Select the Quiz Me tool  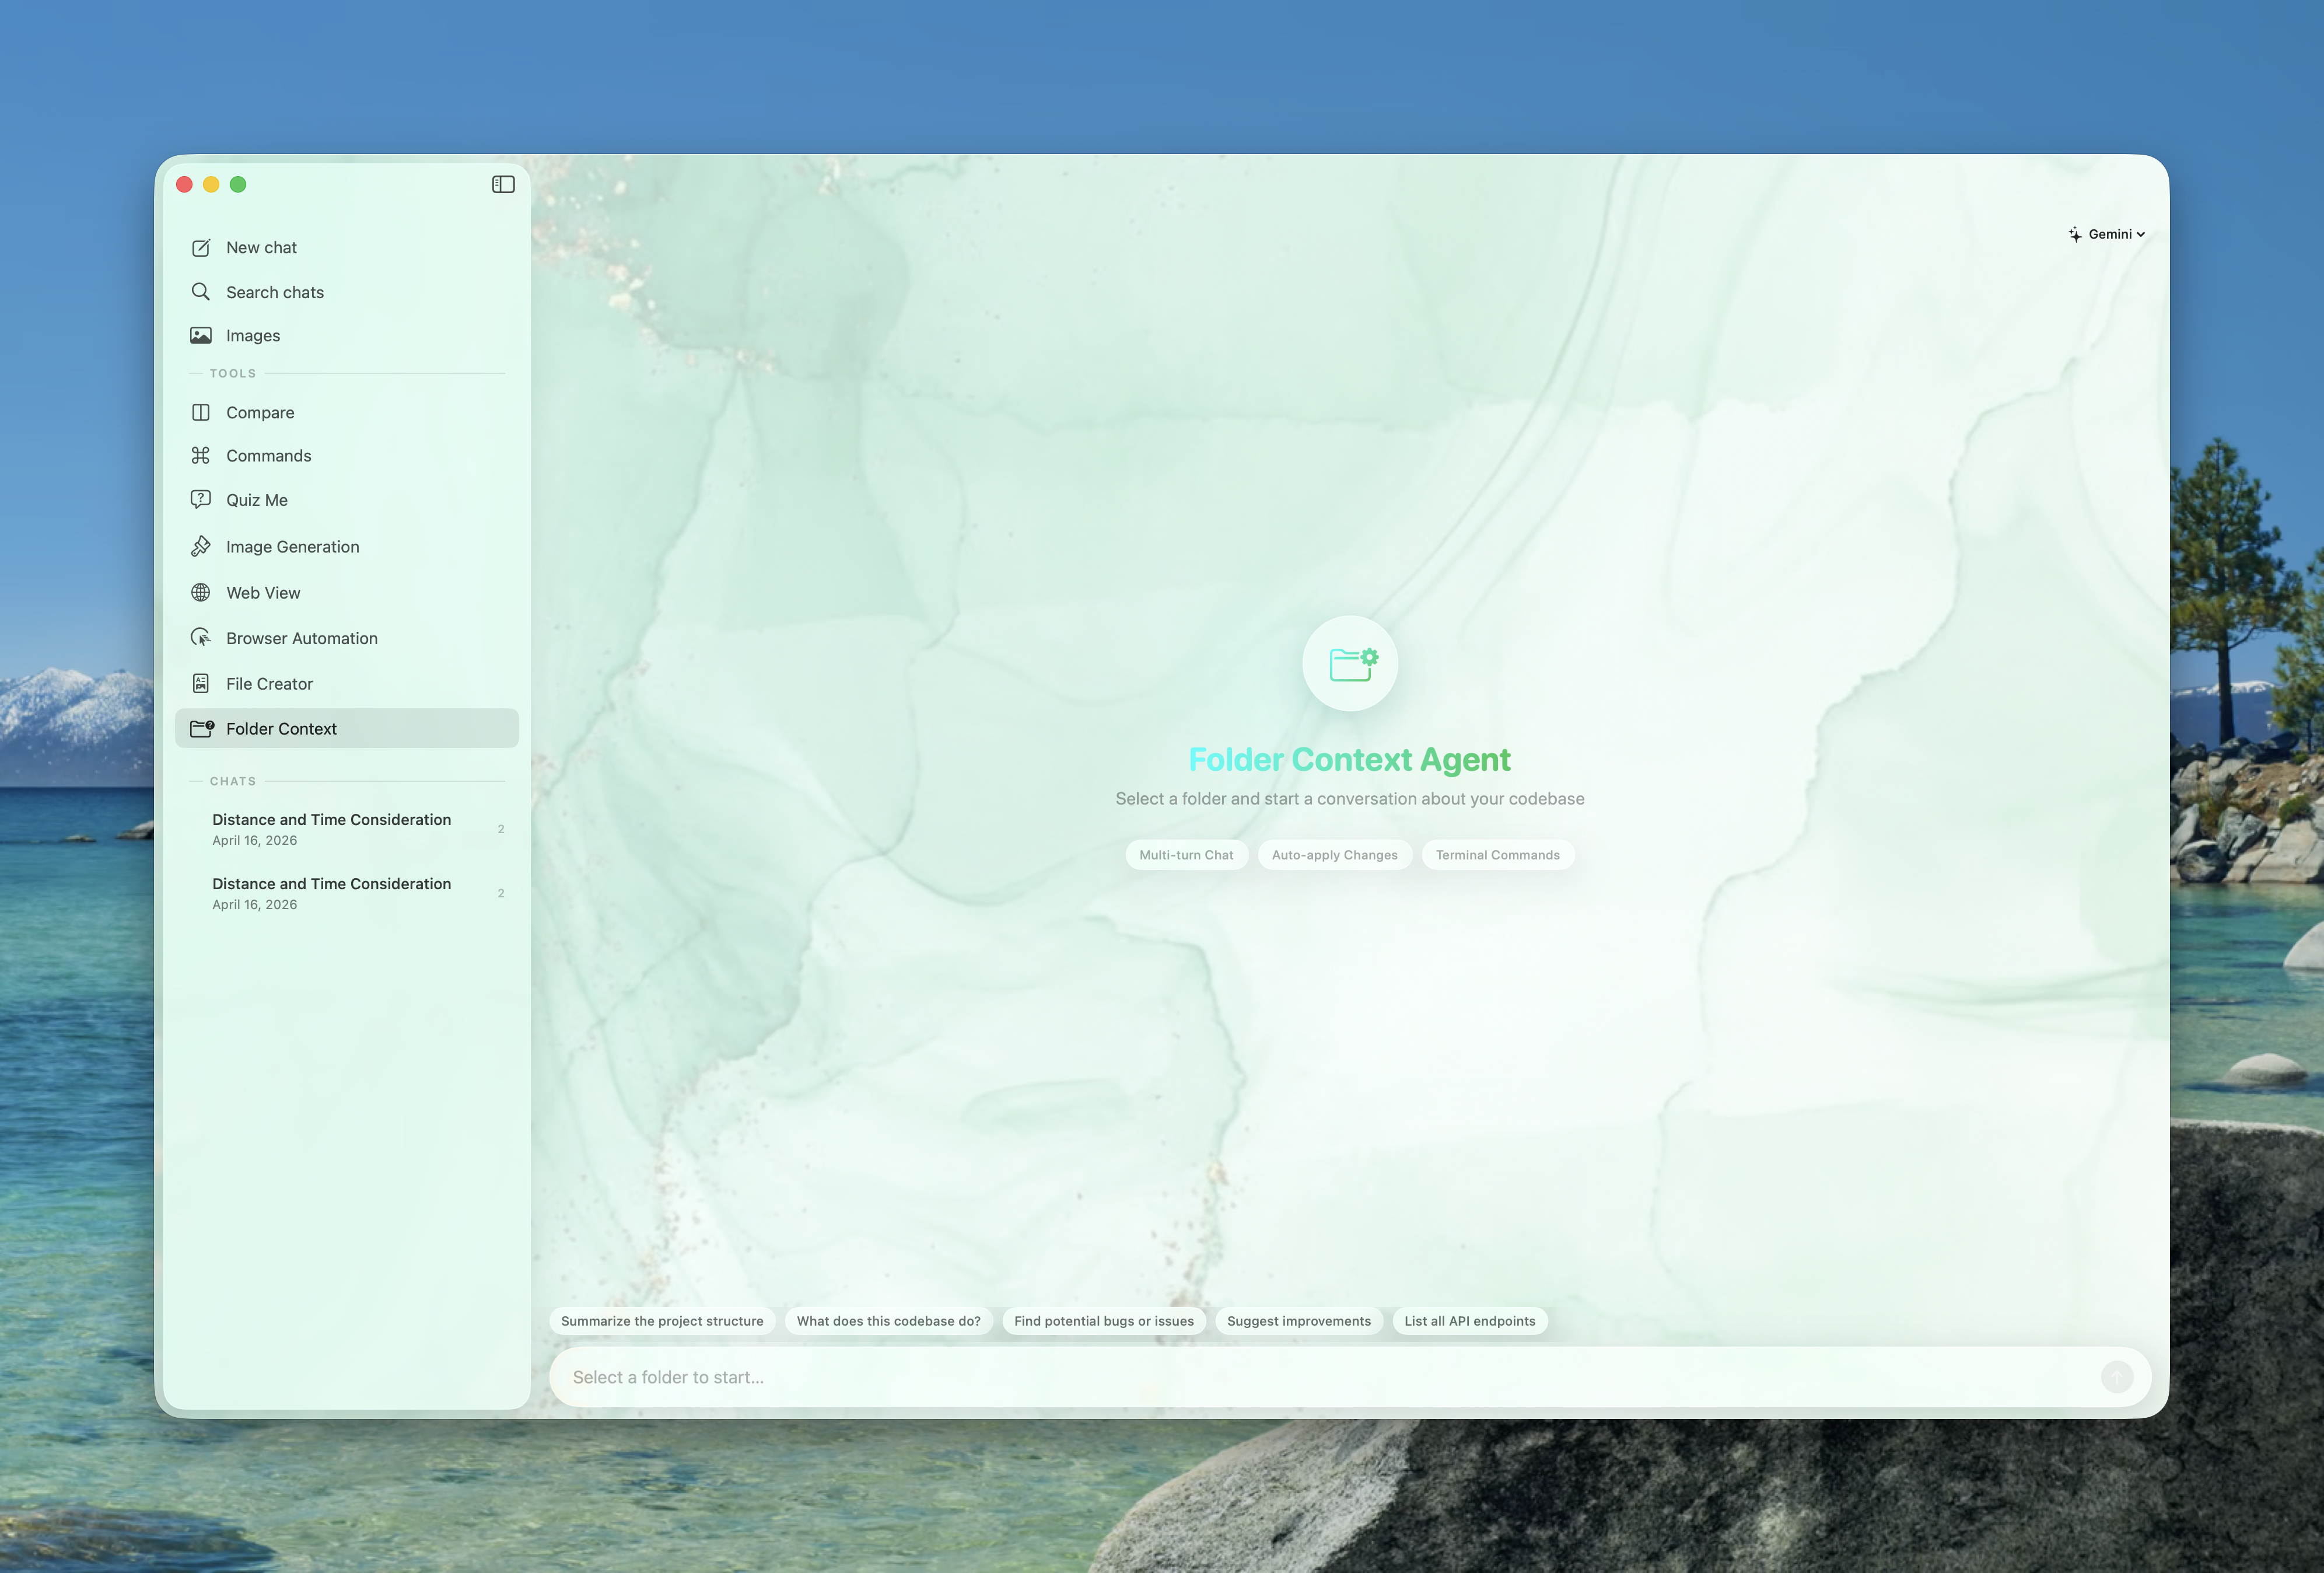point(347,499)
